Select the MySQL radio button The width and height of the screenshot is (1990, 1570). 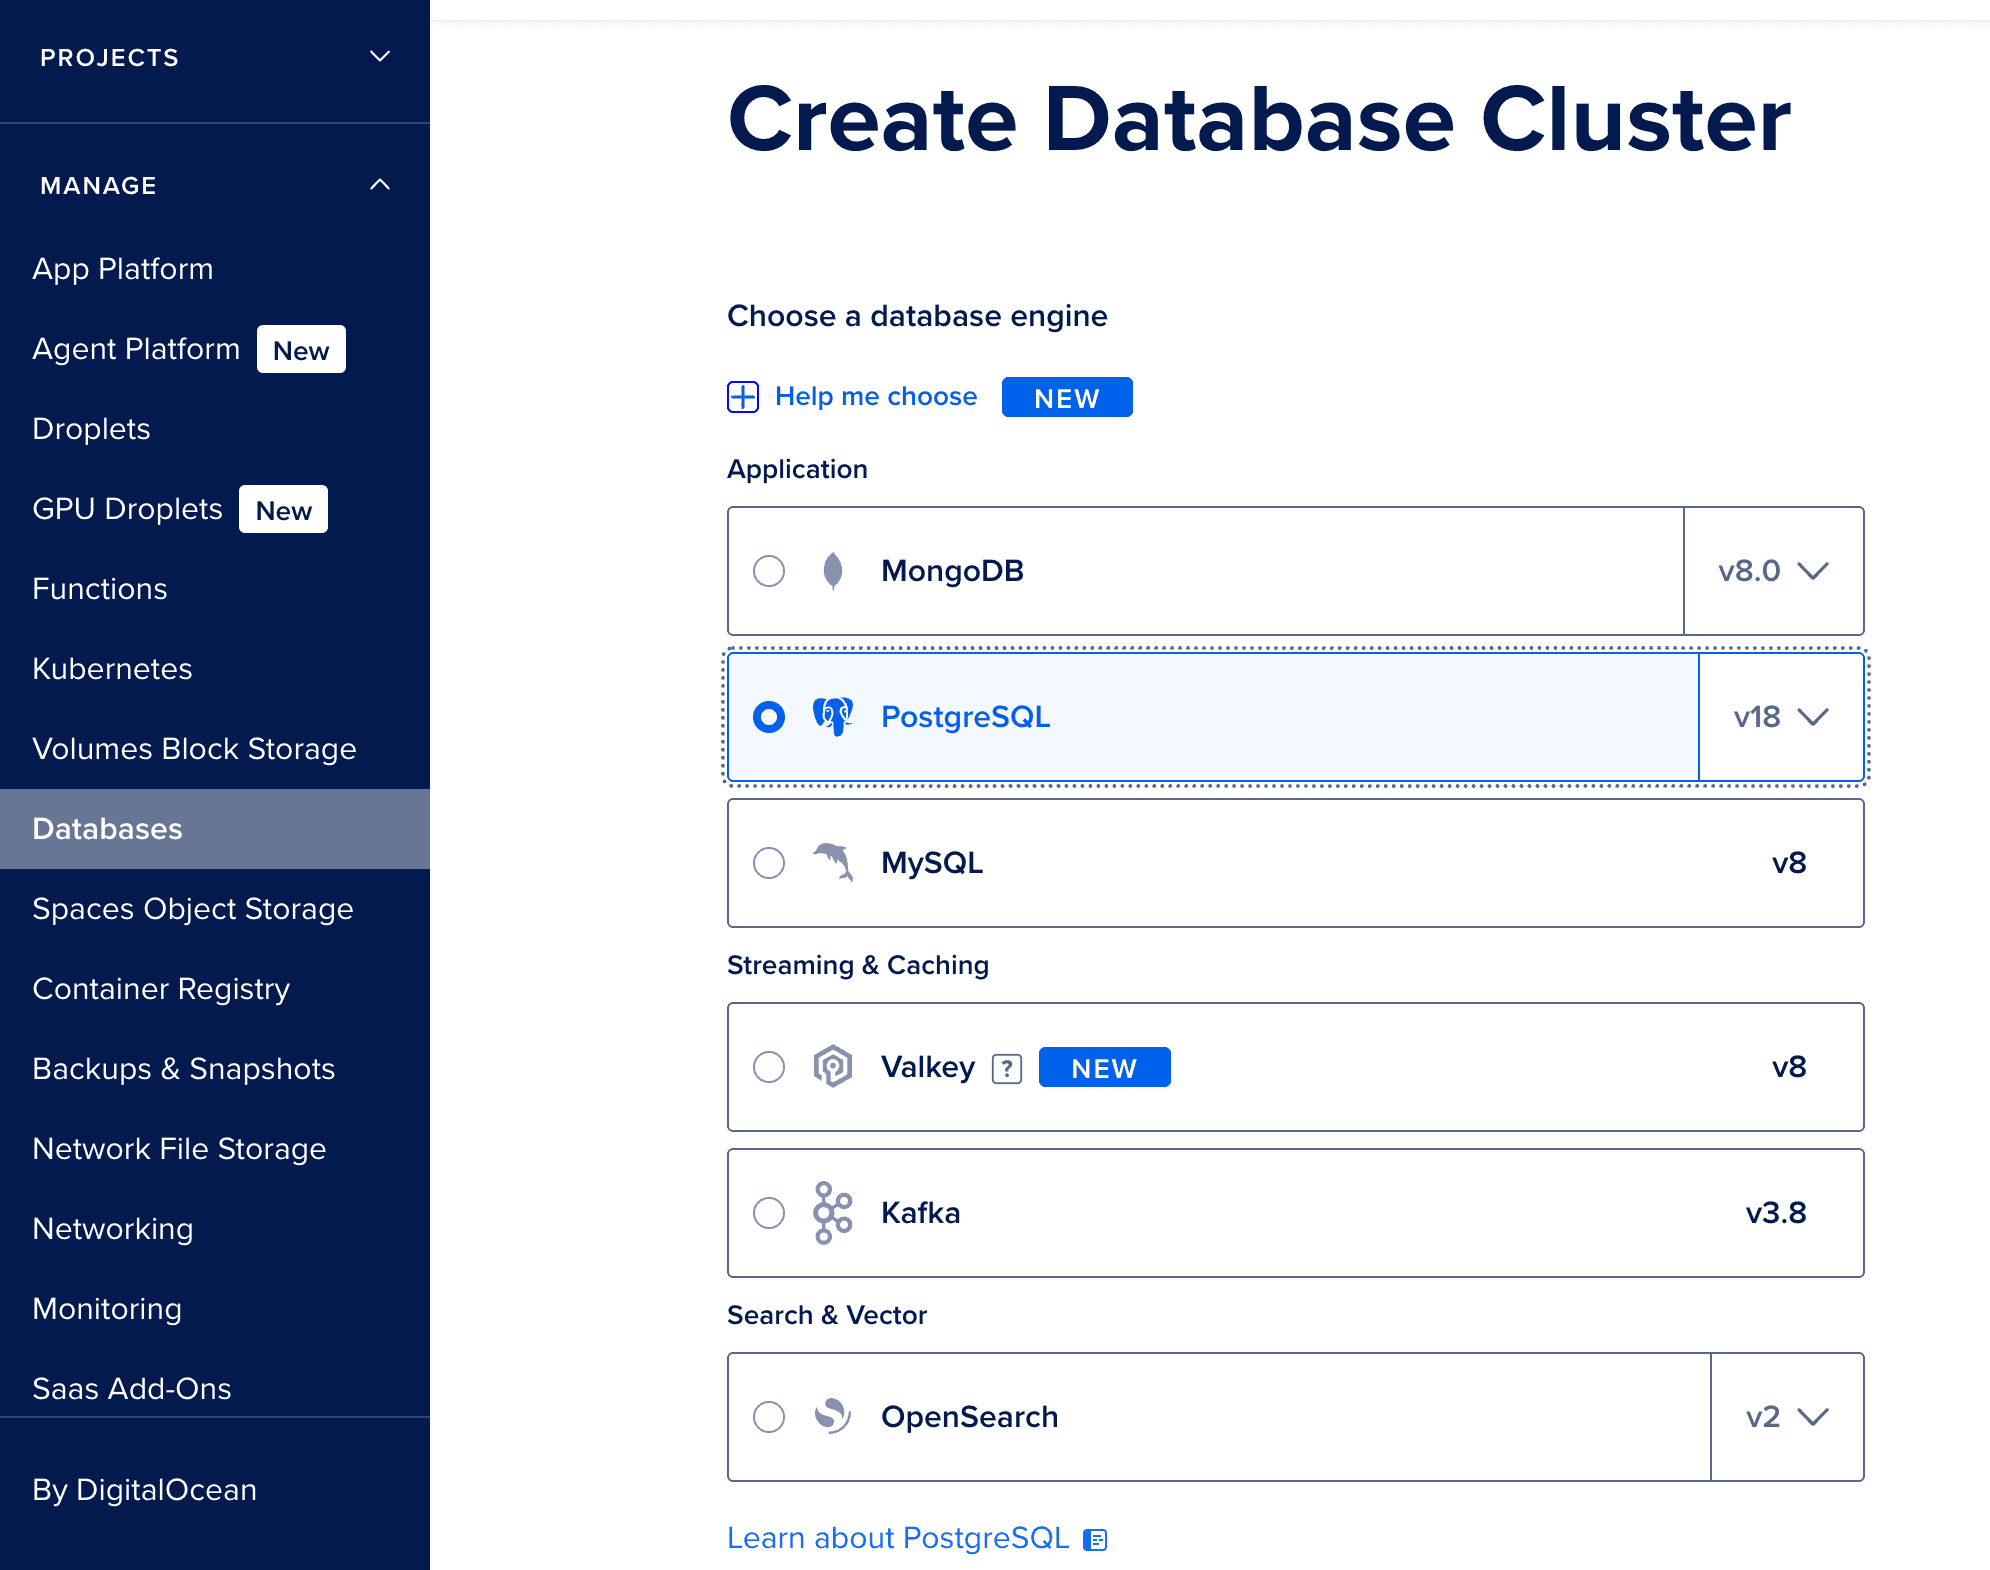(x=769, y=863)
